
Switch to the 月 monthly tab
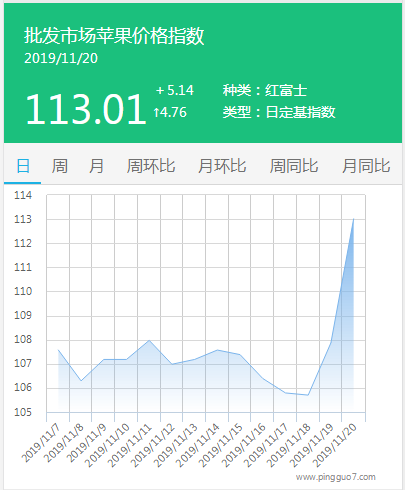click(96, 166)
